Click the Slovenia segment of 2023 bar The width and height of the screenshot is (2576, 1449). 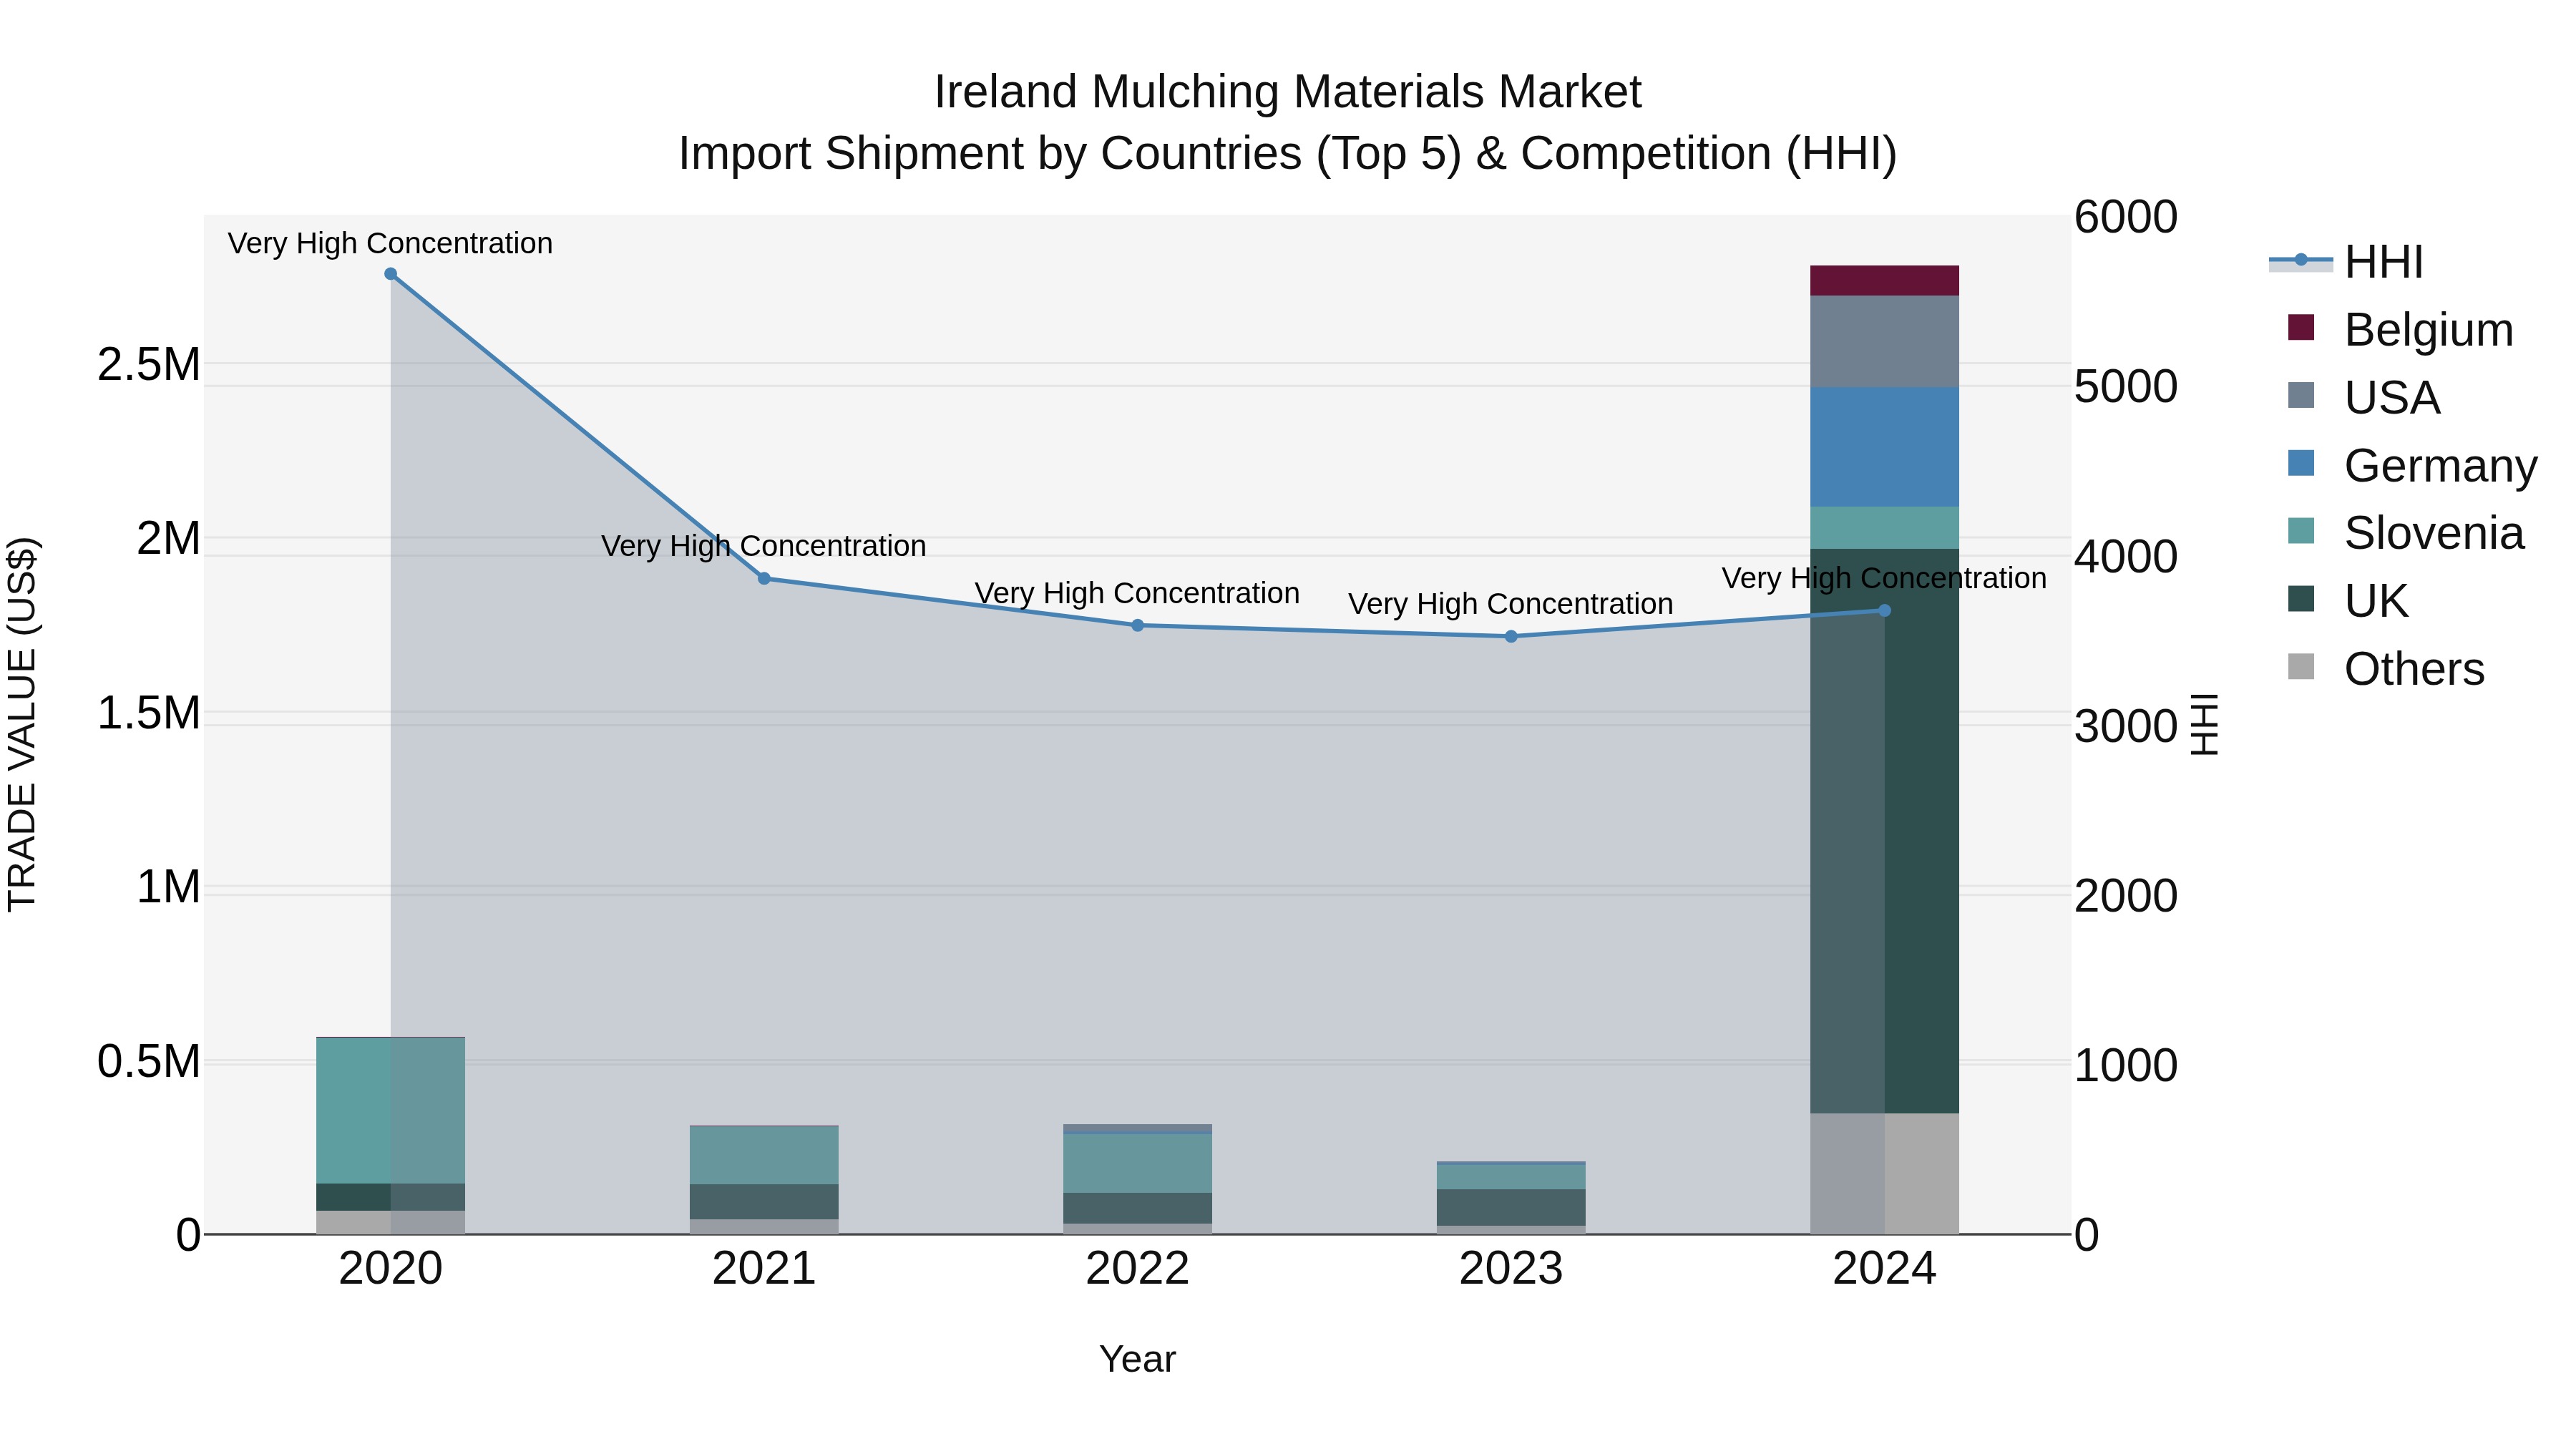(1511, 1177)
